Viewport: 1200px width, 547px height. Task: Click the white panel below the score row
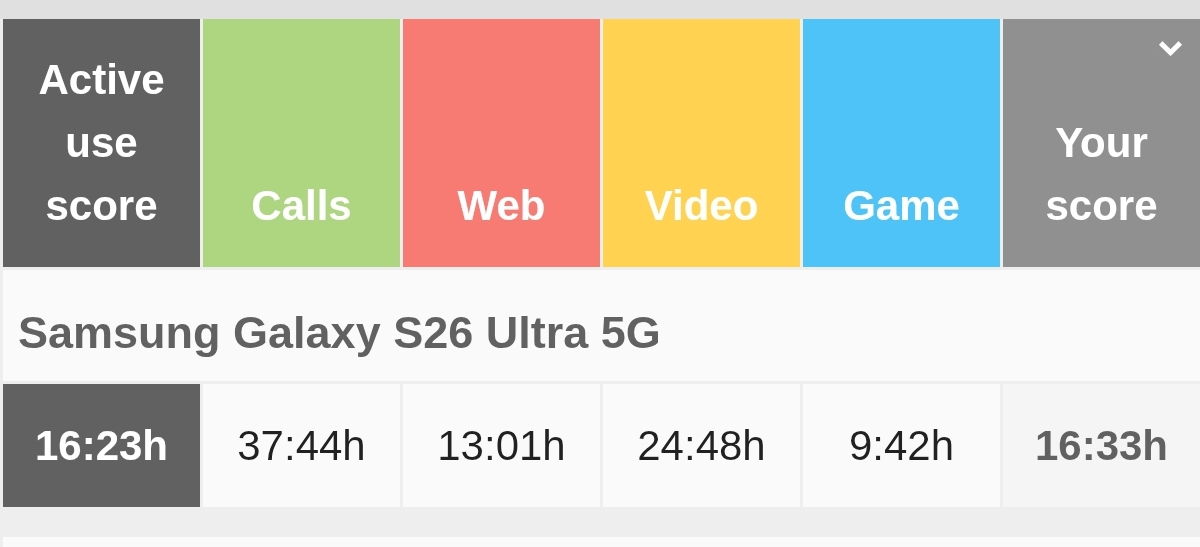(x=600, y=542)
